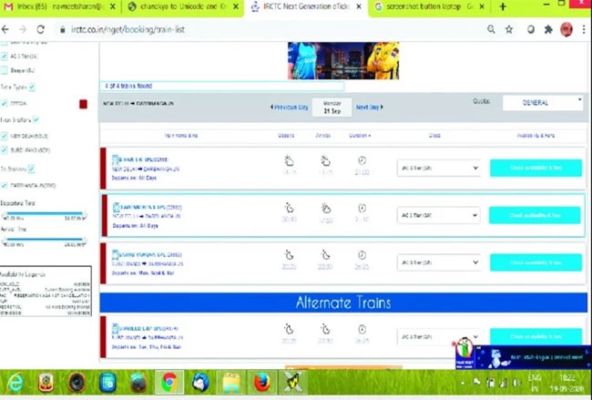
Task: Open the Quota GENERAL dropdown
Action: point(543,103)
